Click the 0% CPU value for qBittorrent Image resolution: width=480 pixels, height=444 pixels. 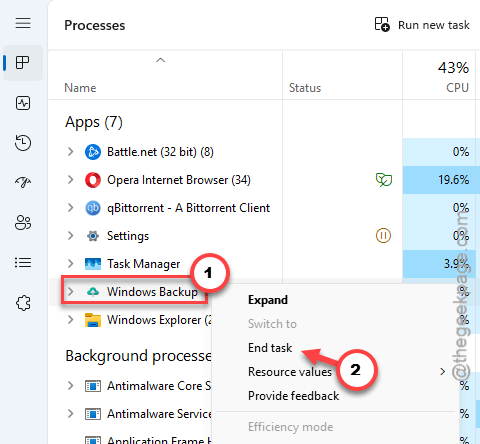pyautogui.click(x=461, y=208)
